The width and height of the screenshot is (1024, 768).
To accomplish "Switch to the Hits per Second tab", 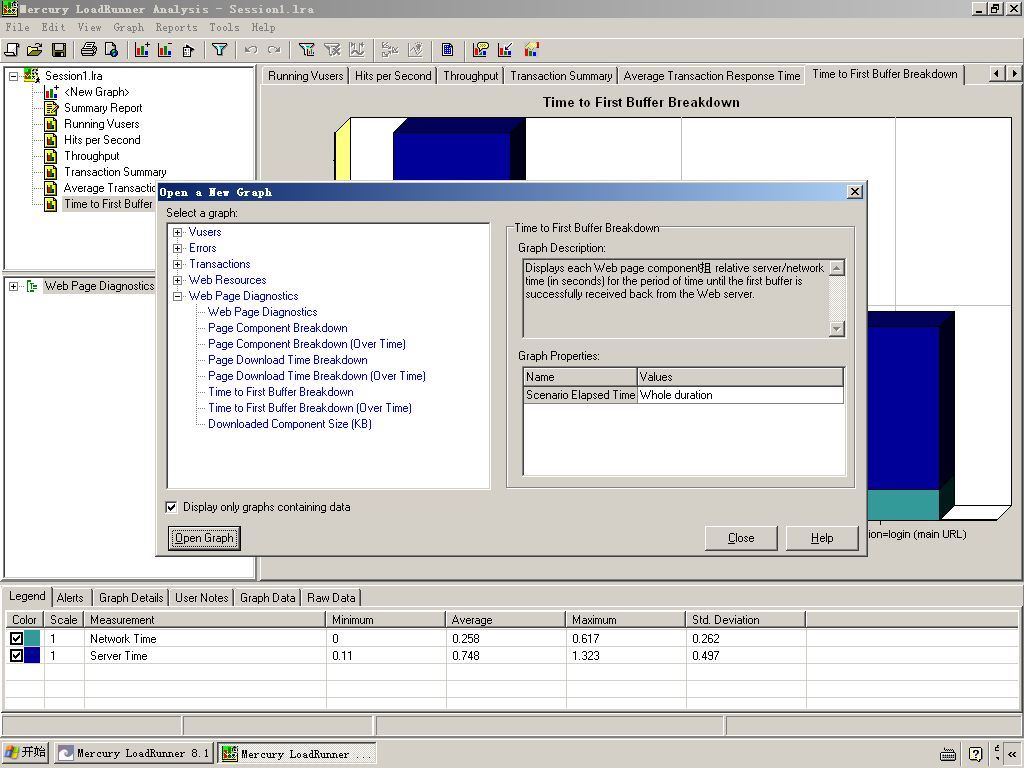I will pyautogui.click(x=393, y=76).
